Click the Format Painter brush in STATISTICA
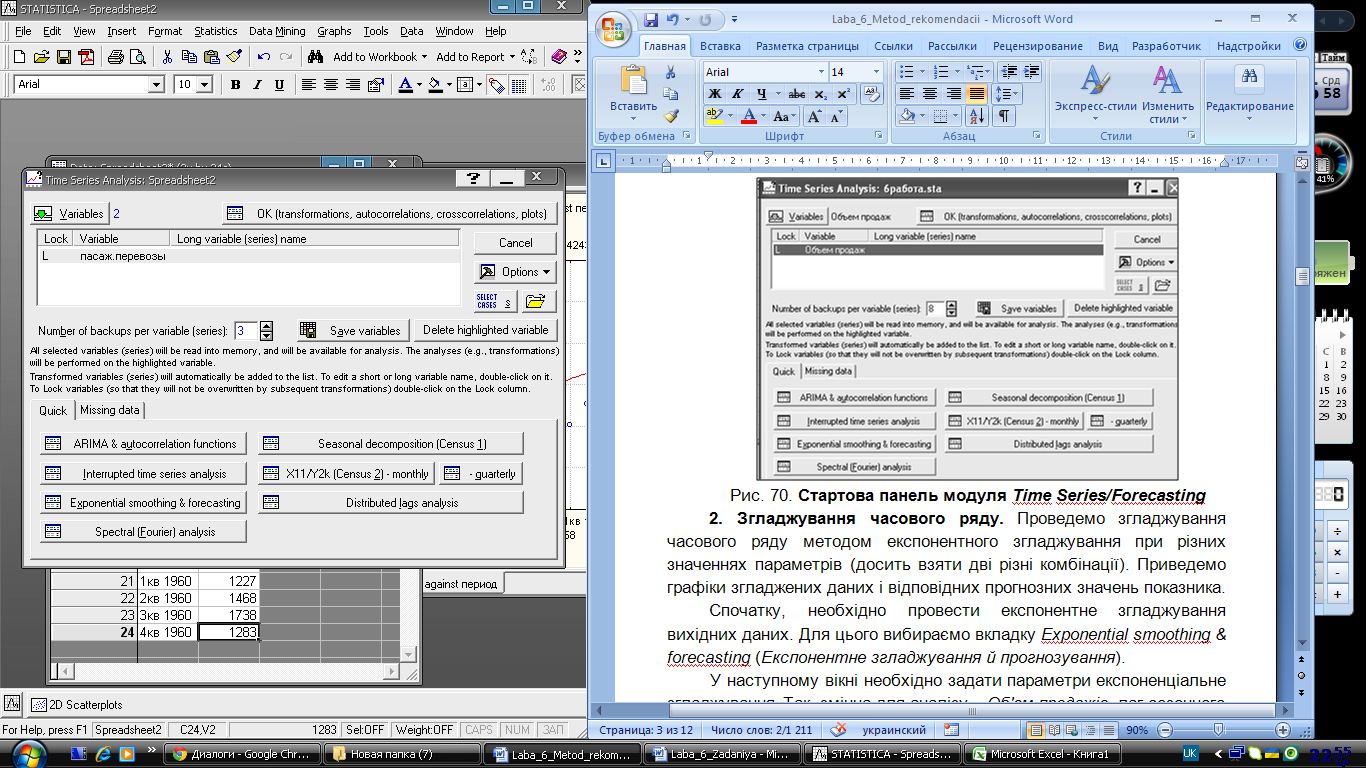This screenshot has height=768, width=1366. (x=233, y=57)
